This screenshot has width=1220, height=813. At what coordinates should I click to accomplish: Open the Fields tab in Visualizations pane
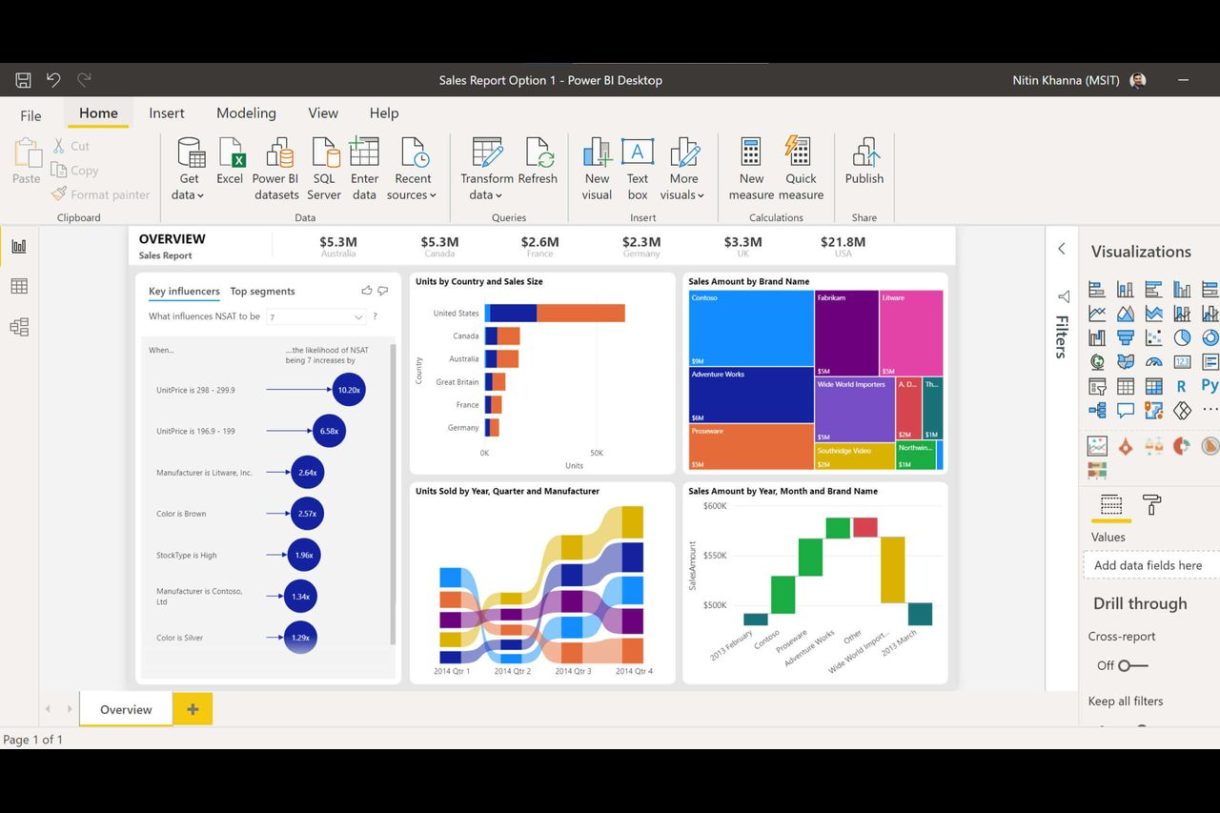[1111, 505]
